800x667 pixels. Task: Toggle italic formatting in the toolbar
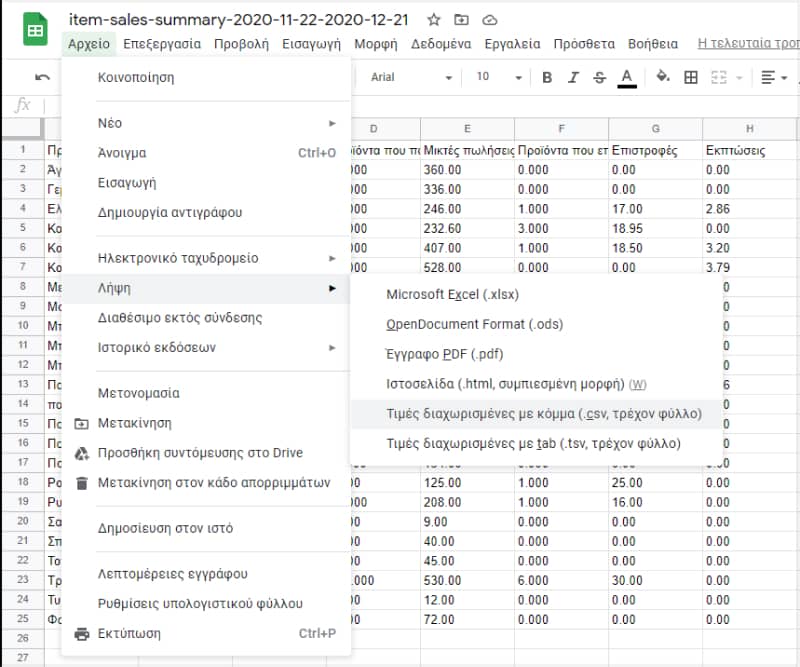(573, 77)
